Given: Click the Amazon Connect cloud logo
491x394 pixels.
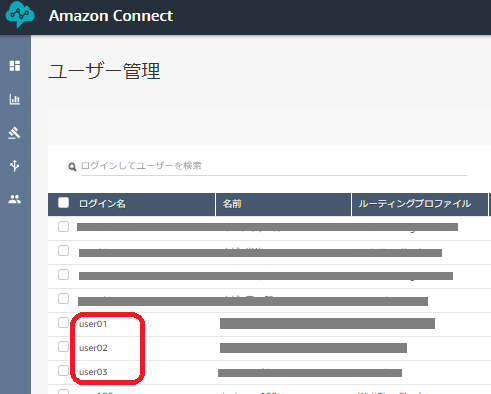Looking at the screenshot, I should (x=20, y=14).
